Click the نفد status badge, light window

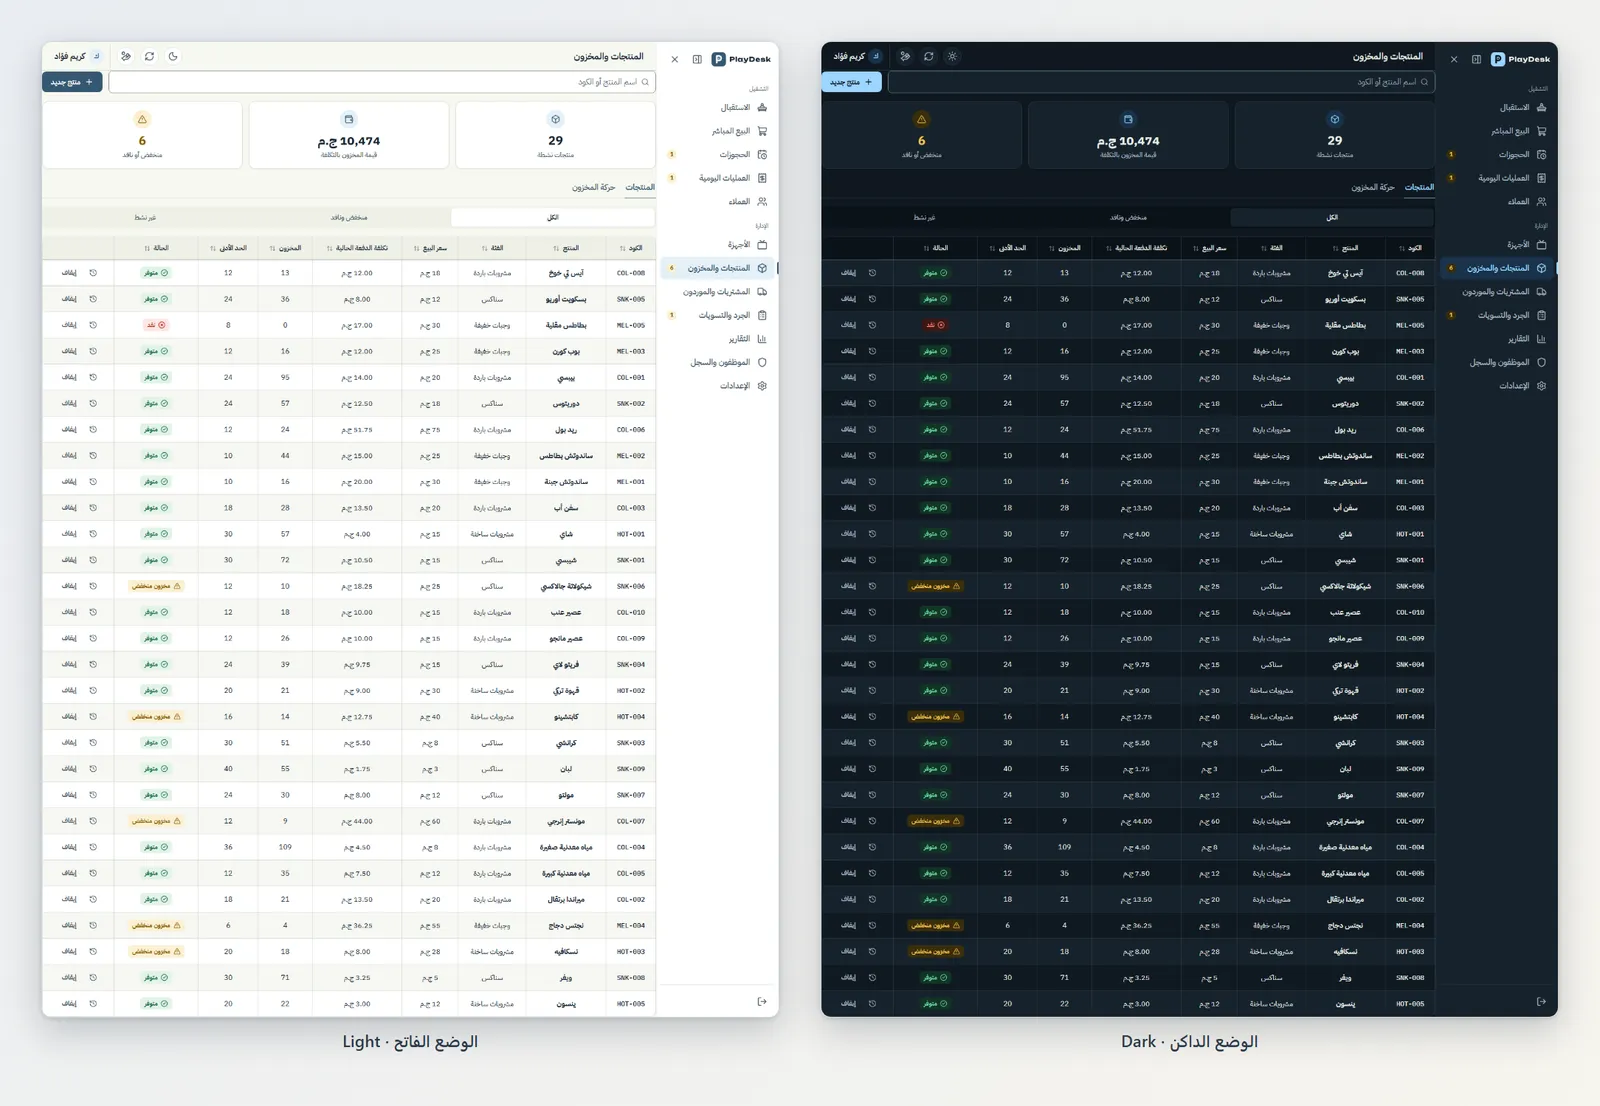click(x=155, y=325)
